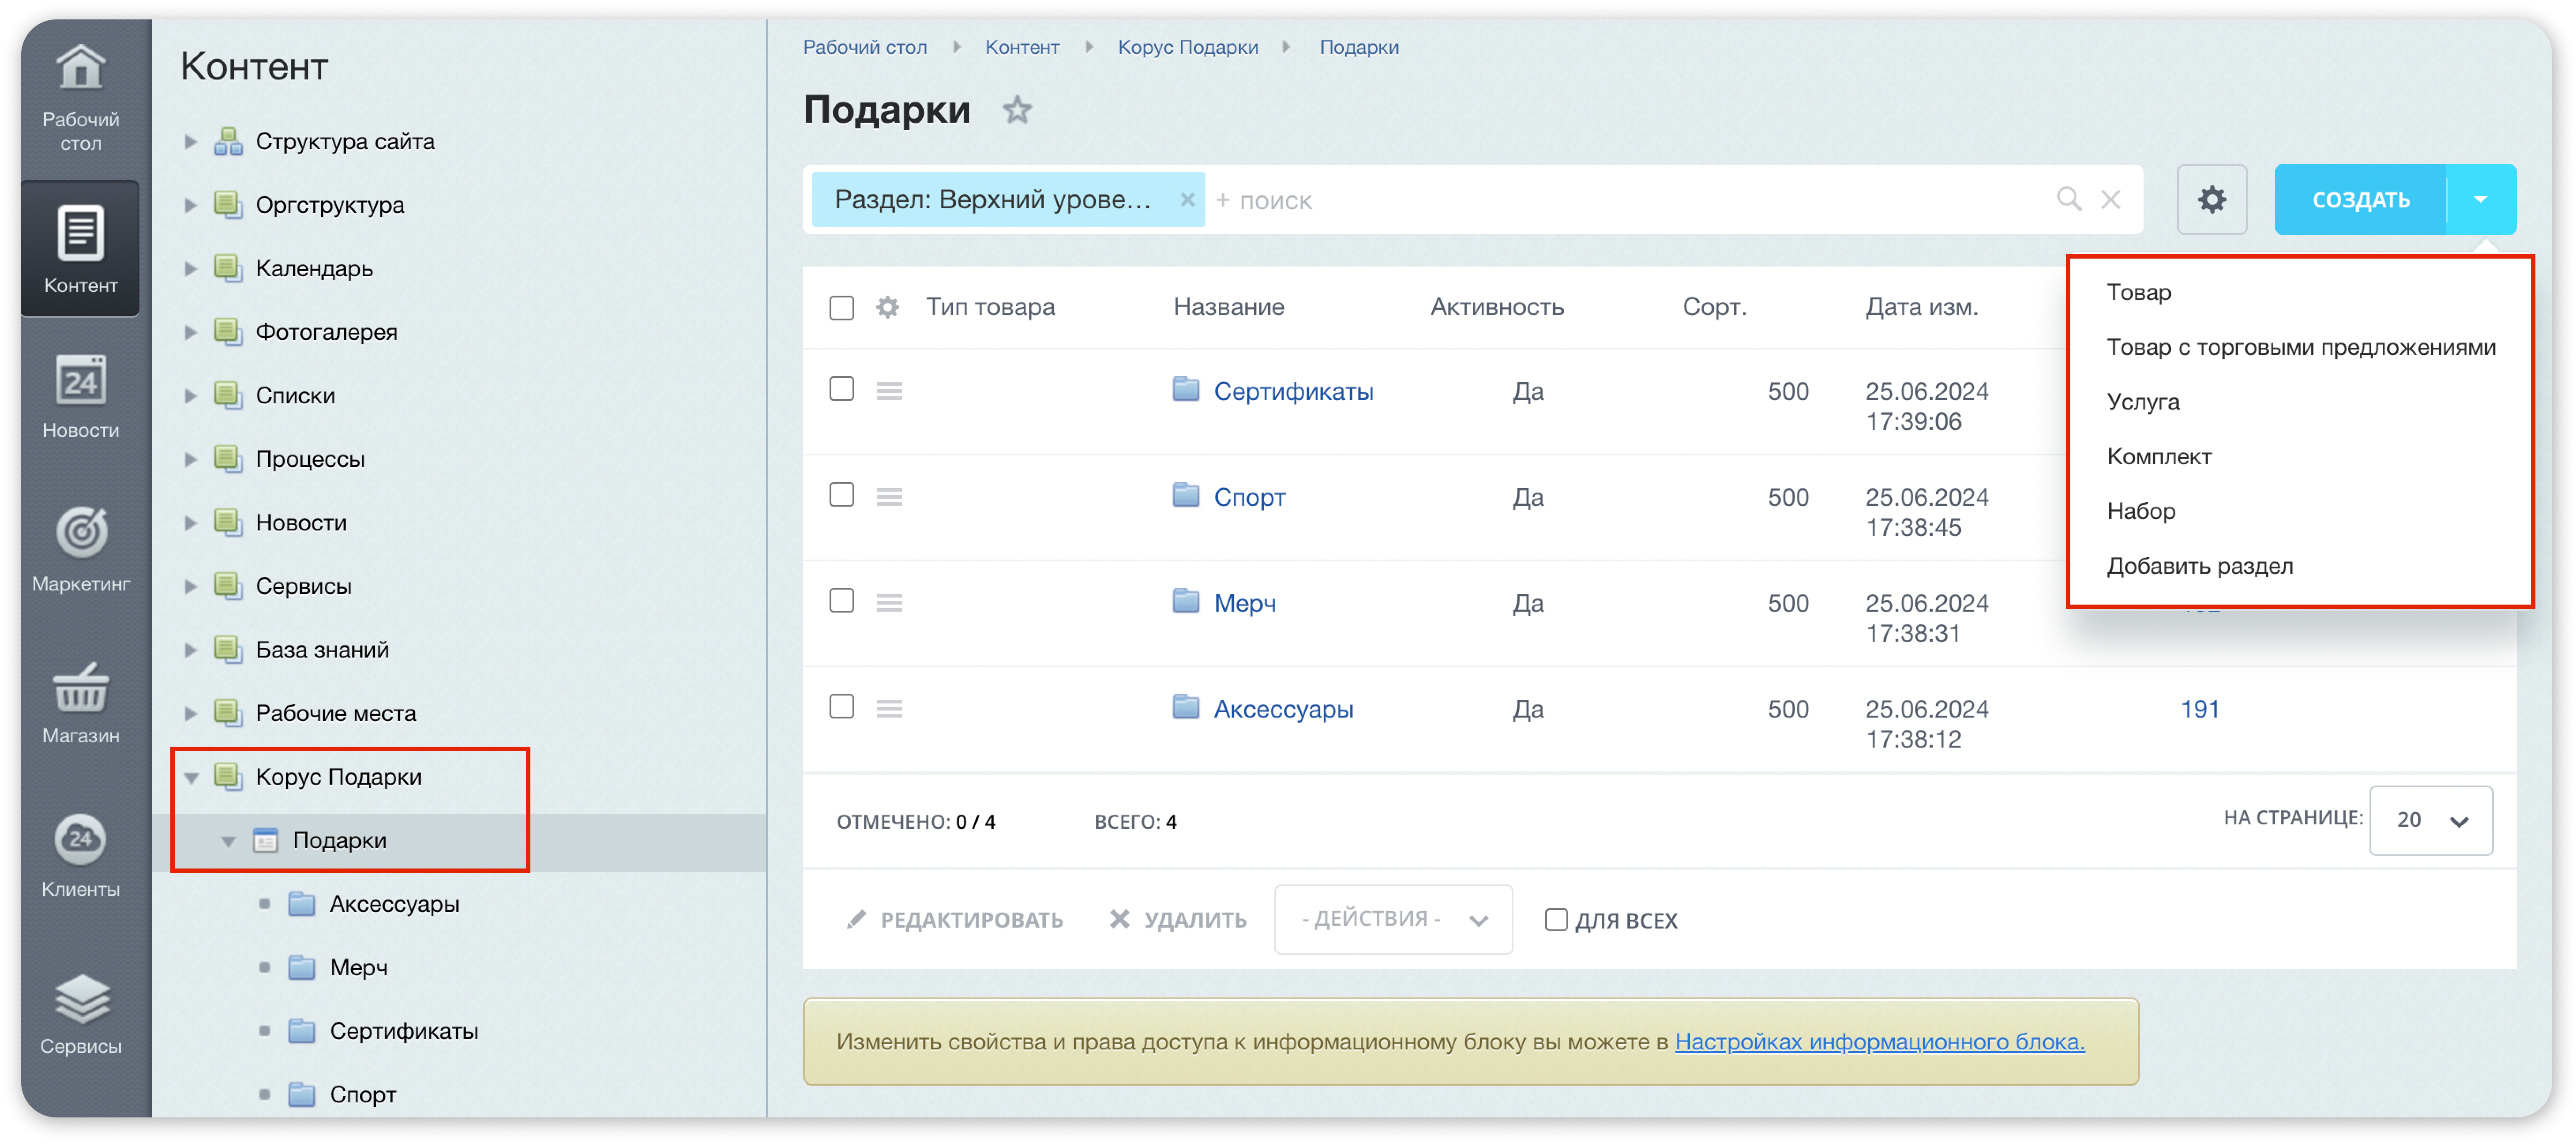Clear the search filter with X icon
The height and width of the screenshot is (1143, 2576).
[x=2110, y=199]
